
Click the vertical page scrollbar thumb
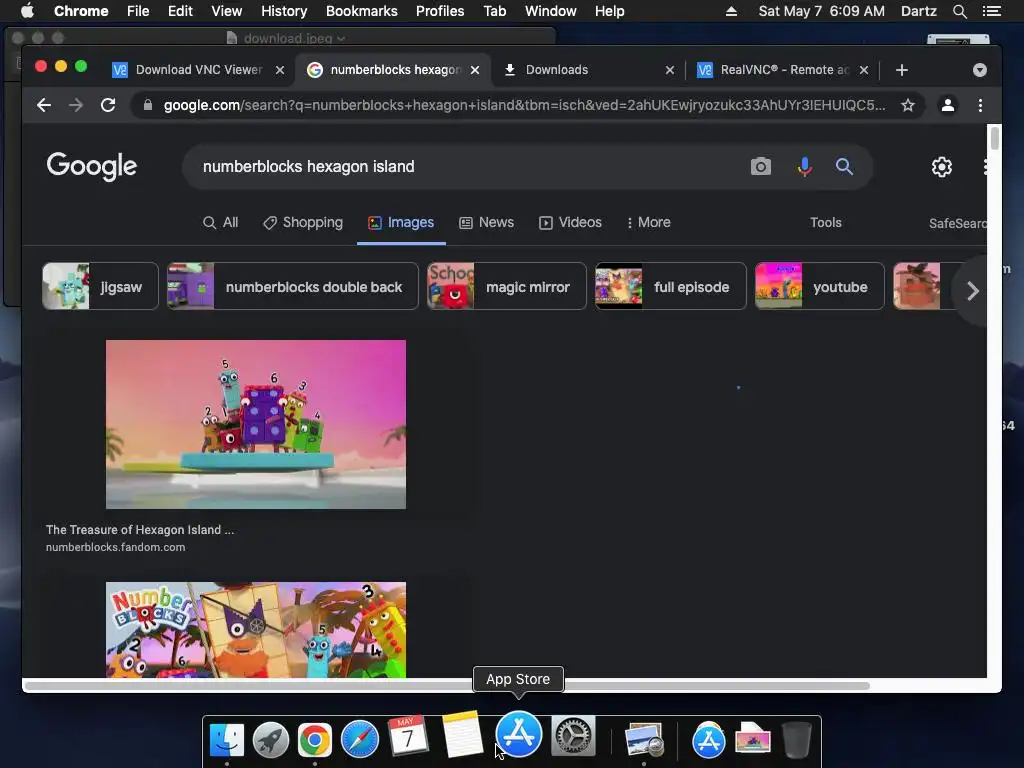coord(995,138)
